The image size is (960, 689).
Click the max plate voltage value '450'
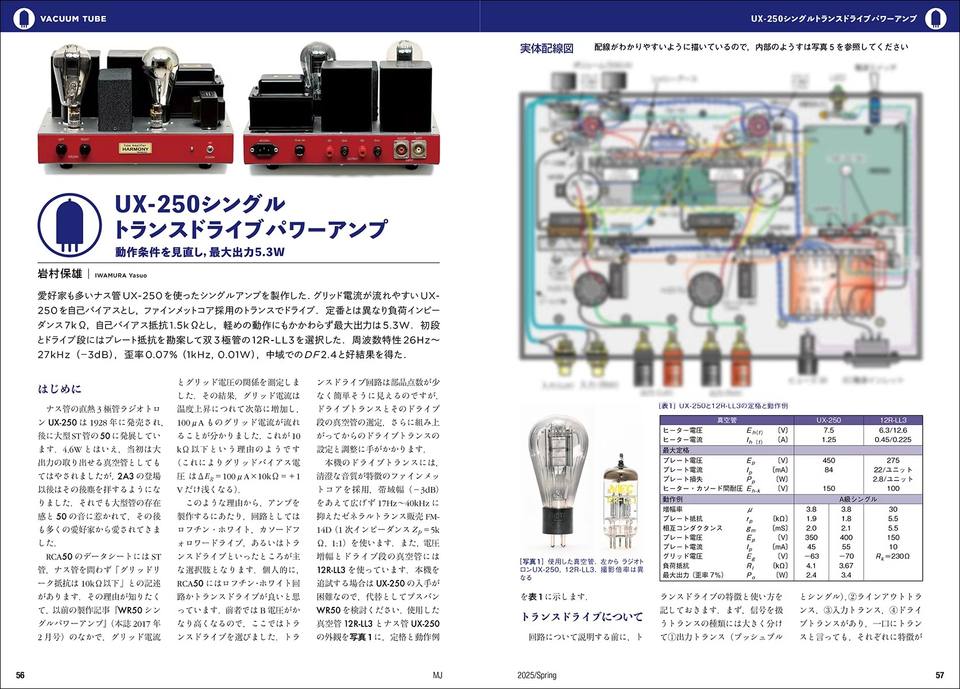point(828,460)
